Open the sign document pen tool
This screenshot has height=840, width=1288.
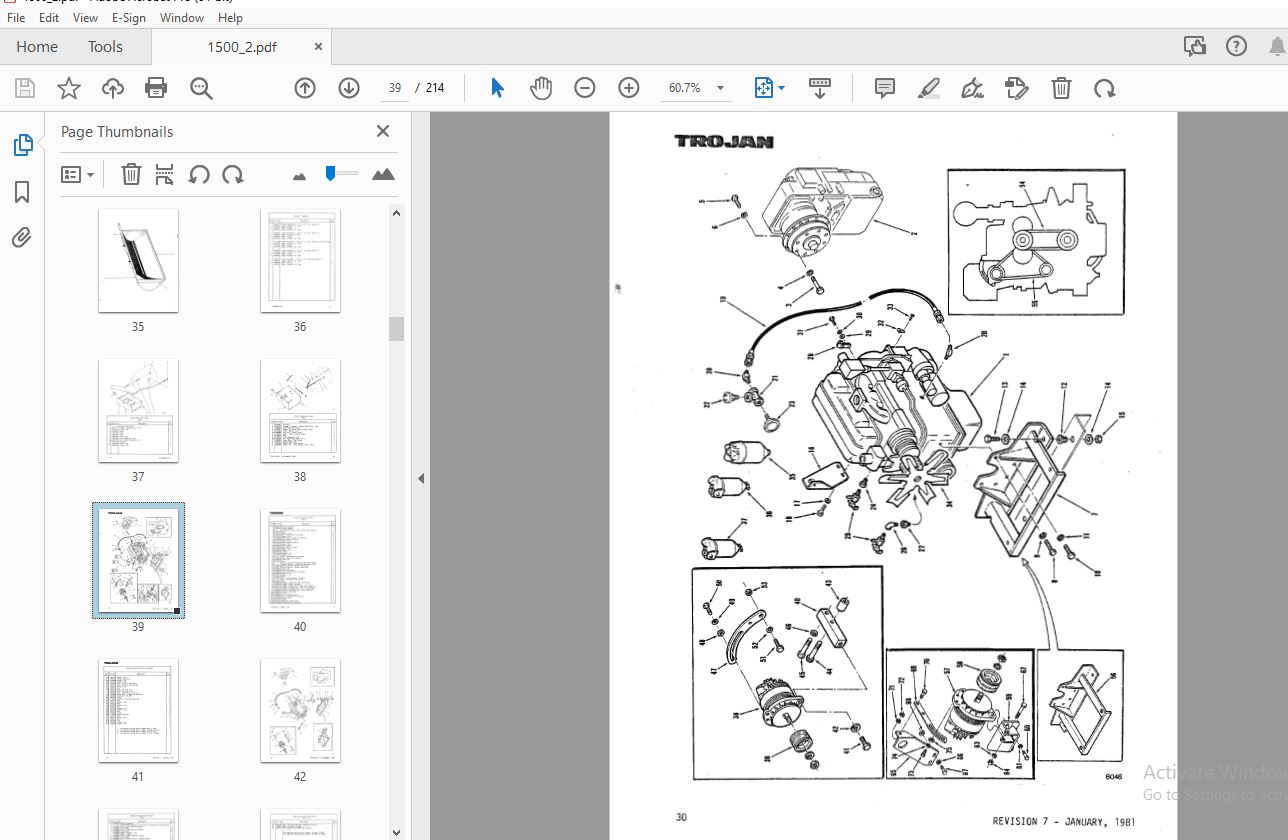[973, 88]
